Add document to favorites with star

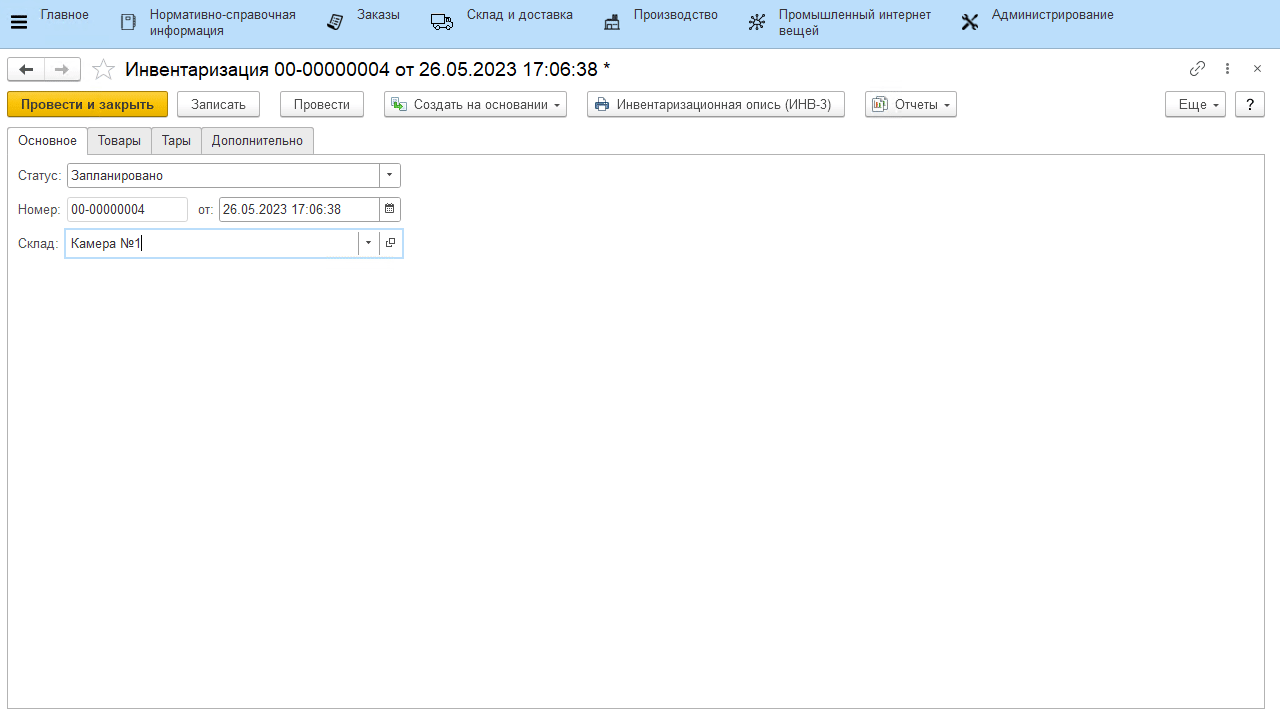pos(103,69)
